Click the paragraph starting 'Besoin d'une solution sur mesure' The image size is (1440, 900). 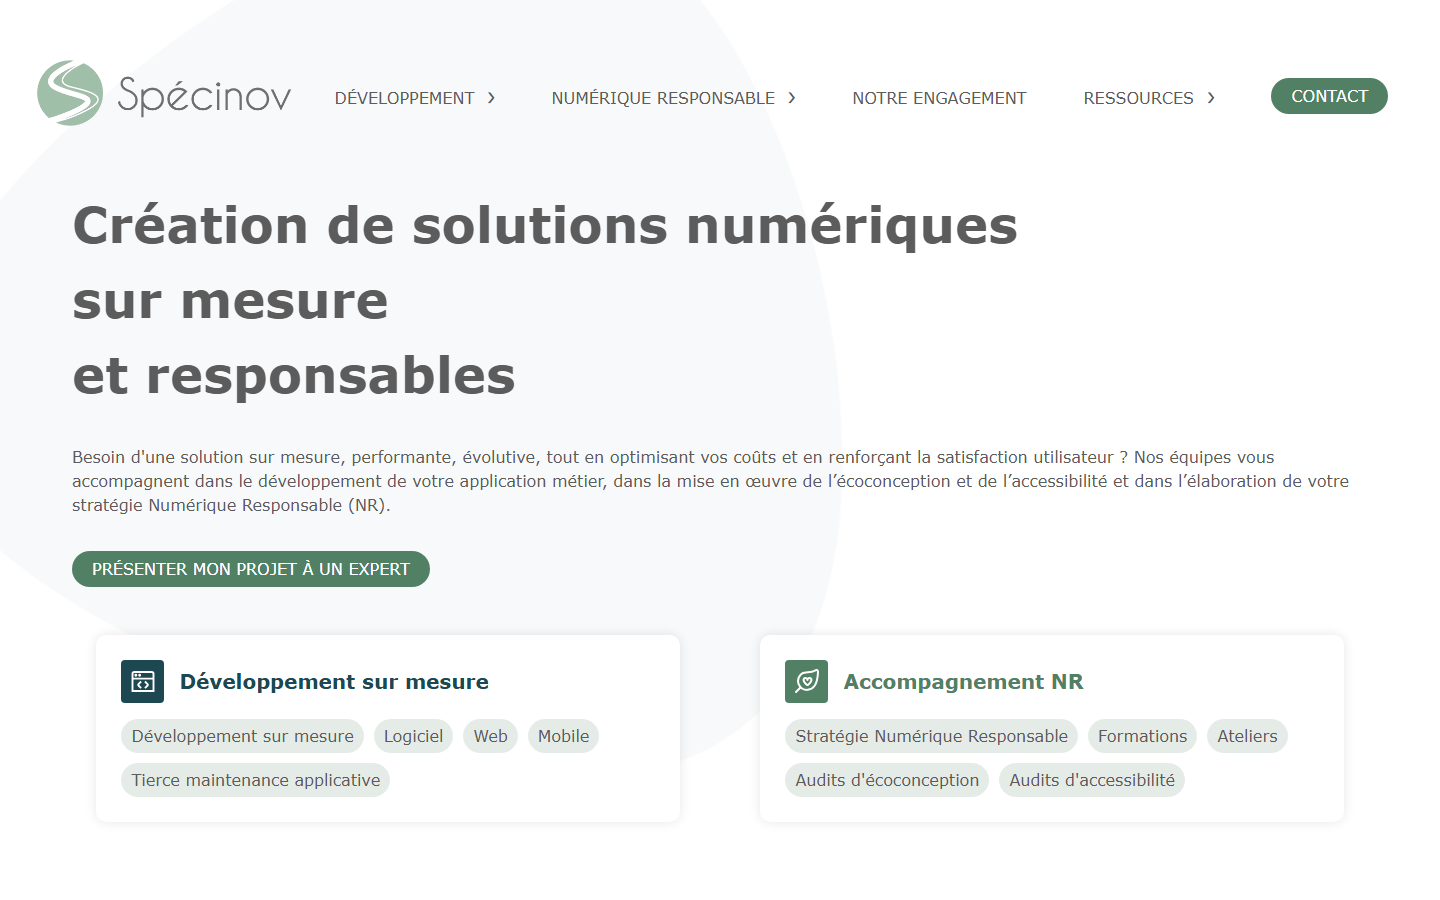coord(710,481)
